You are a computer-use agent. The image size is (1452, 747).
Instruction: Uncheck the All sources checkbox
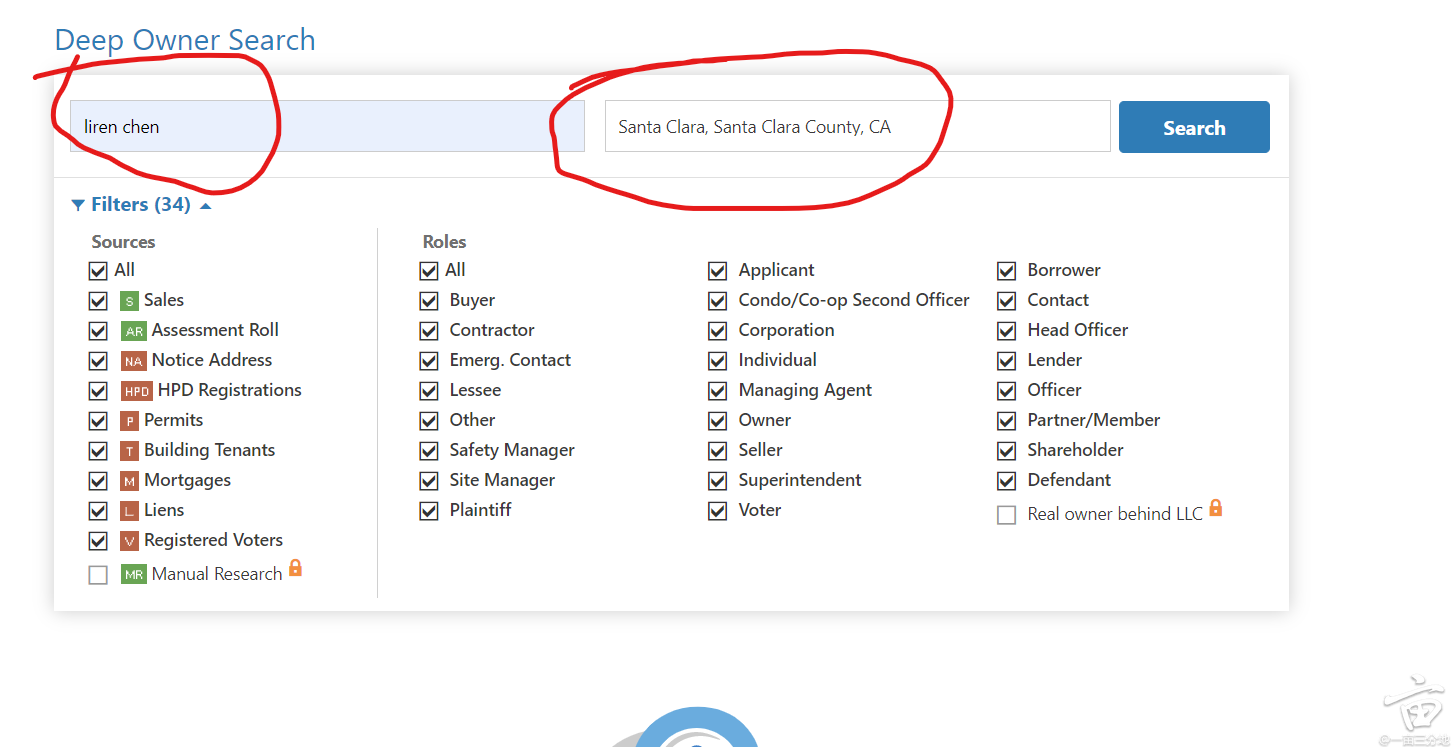click(x=98, y=271)
